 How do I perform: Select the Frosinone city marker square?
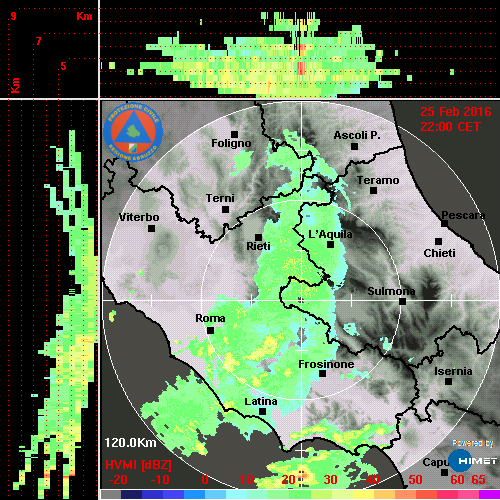point(322,374)
